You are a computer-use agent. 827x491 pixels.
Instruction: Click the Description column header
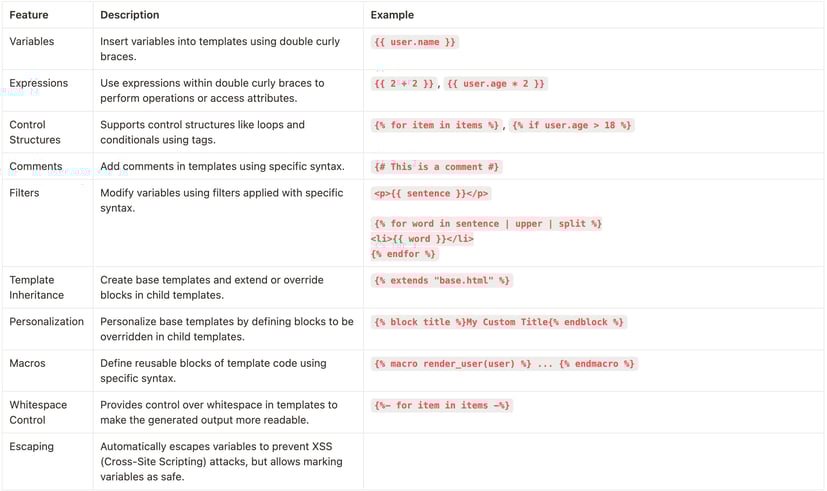(130, 15)
